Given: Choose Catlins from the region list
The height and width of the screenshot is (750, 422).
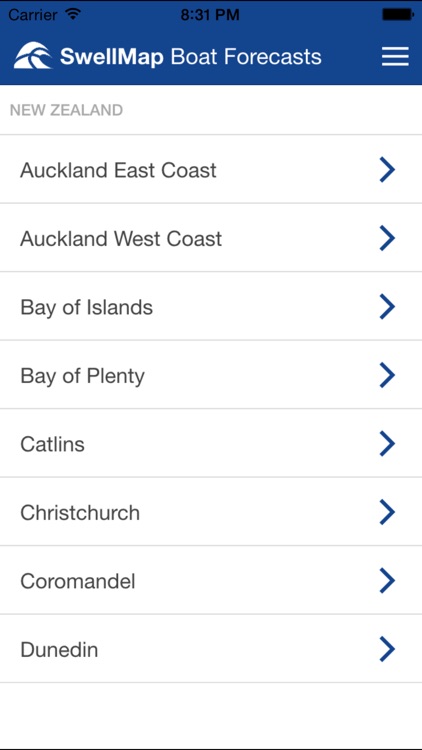Looking at the screenshot, I should 211,443.
